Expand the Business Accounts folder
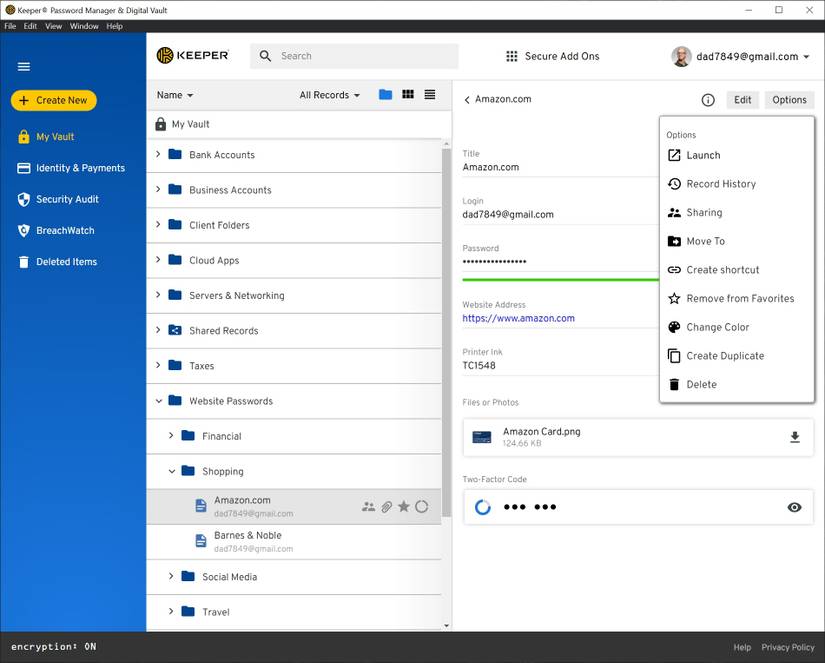Image resolution: width=825 pixels, height=663 pixels. [x=158, y=189]
